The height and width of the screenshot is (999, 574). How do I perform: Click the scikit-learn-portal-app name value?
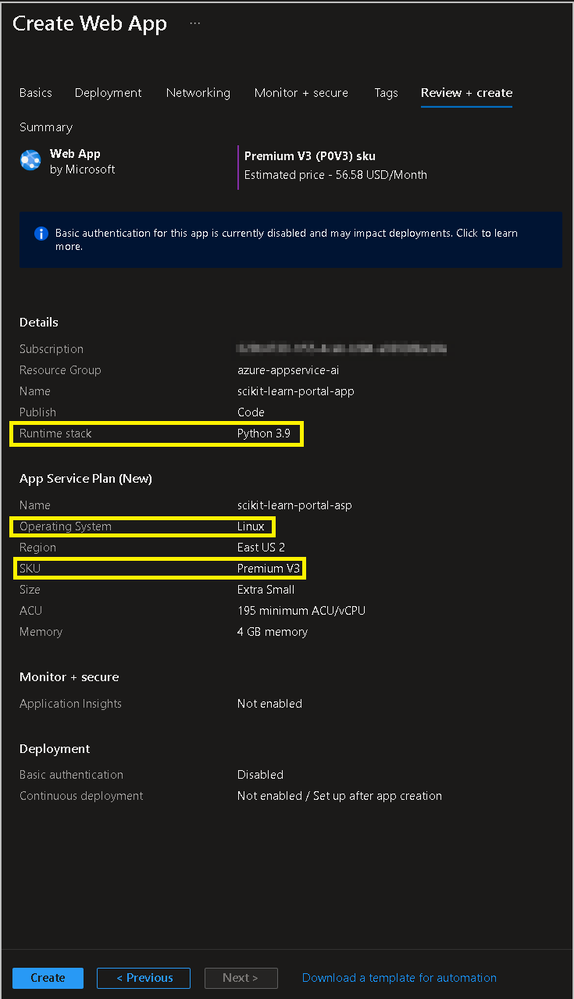[x=296, y=391]
